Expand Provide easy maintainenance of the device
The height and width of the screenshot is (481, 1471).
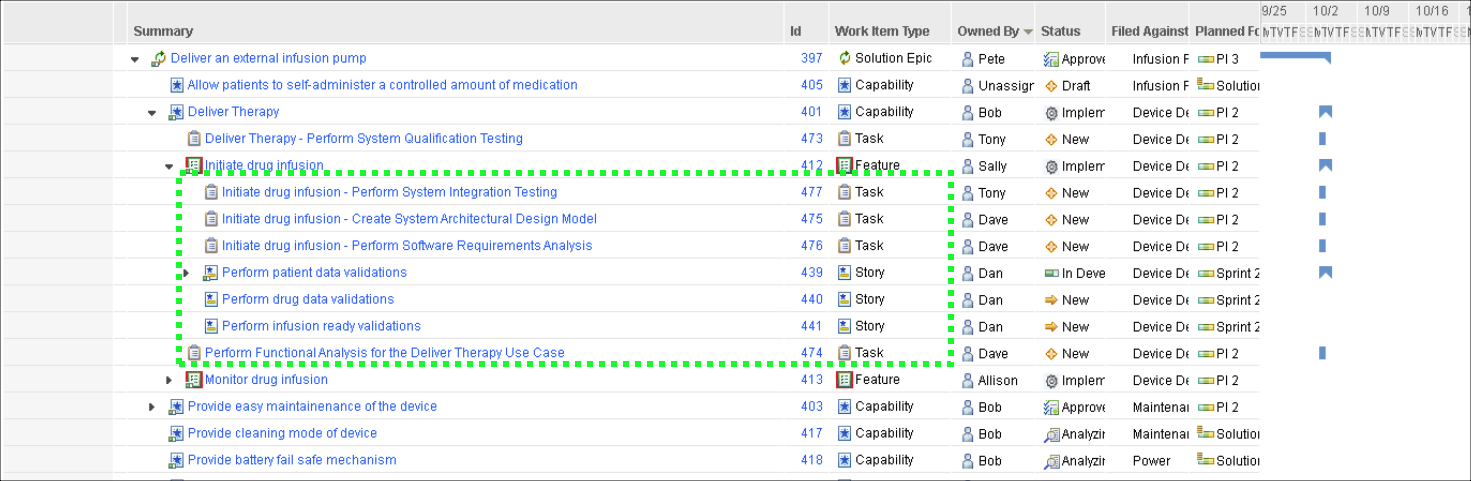[152, 407]
